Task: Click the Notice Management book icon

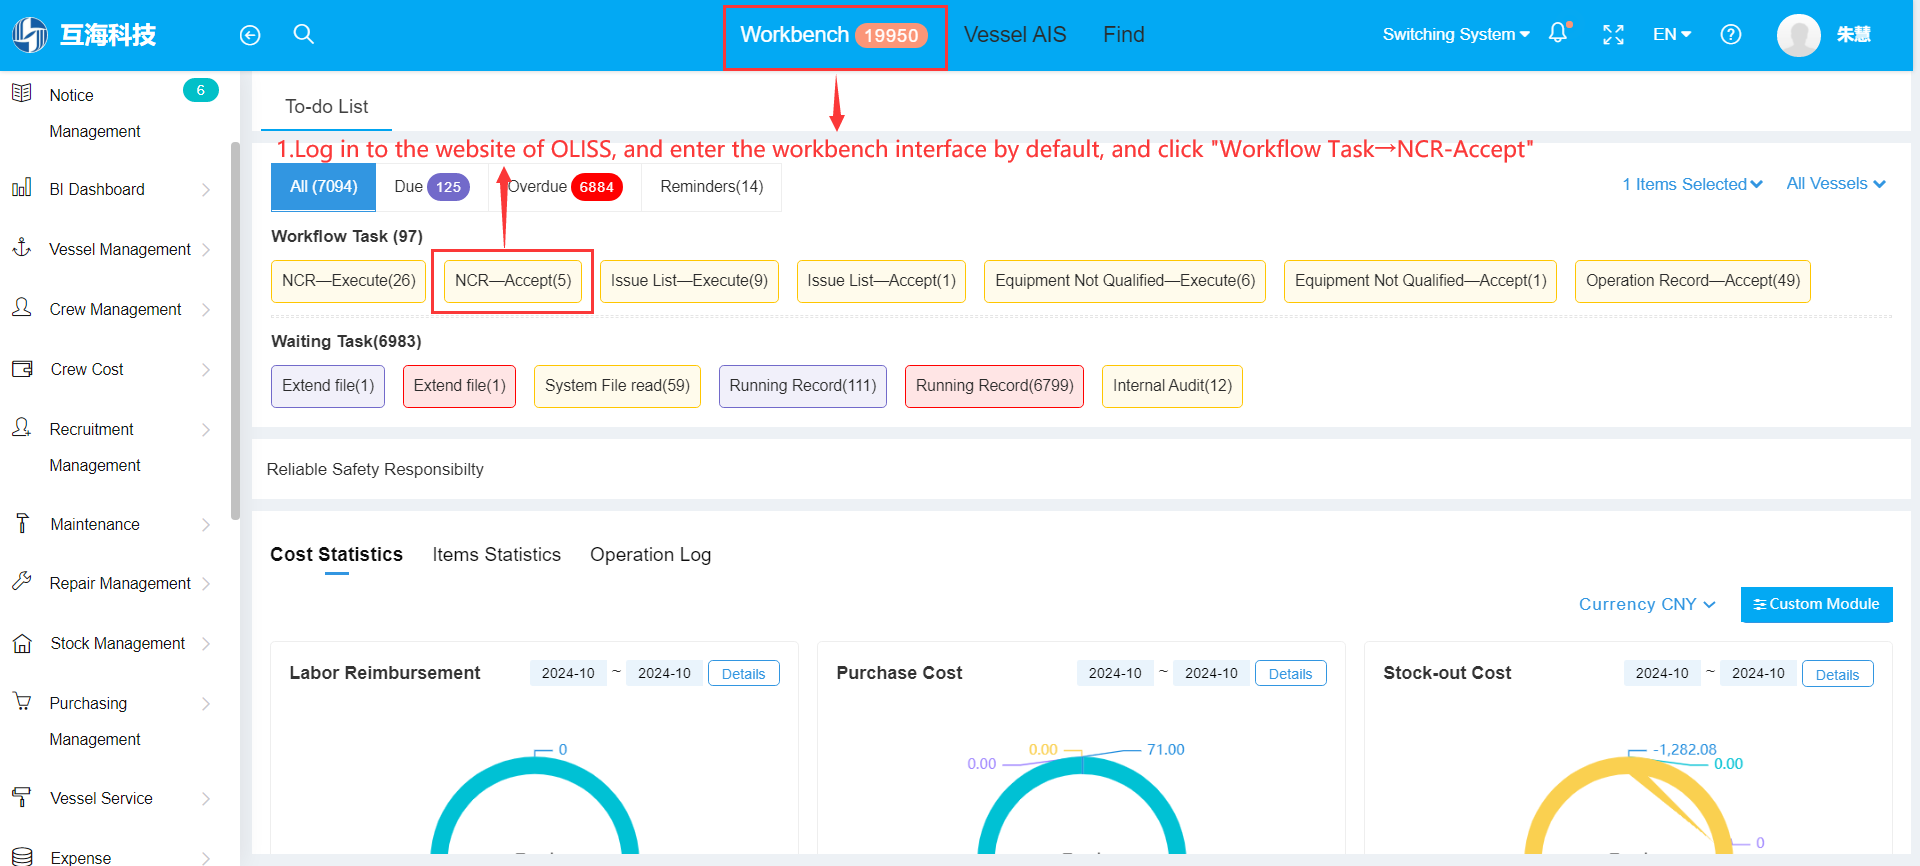Action: pos(21,93)
